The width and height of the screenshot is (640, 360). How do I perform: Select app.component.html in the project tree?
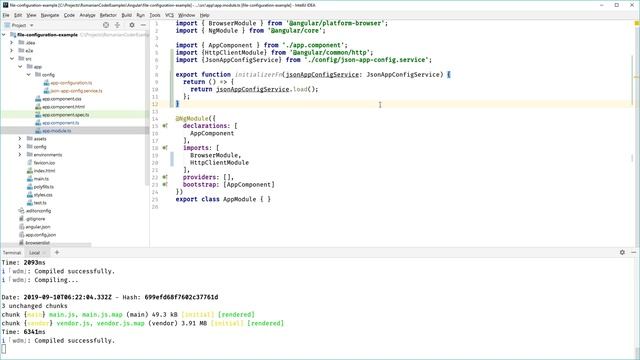coord(64,107)
